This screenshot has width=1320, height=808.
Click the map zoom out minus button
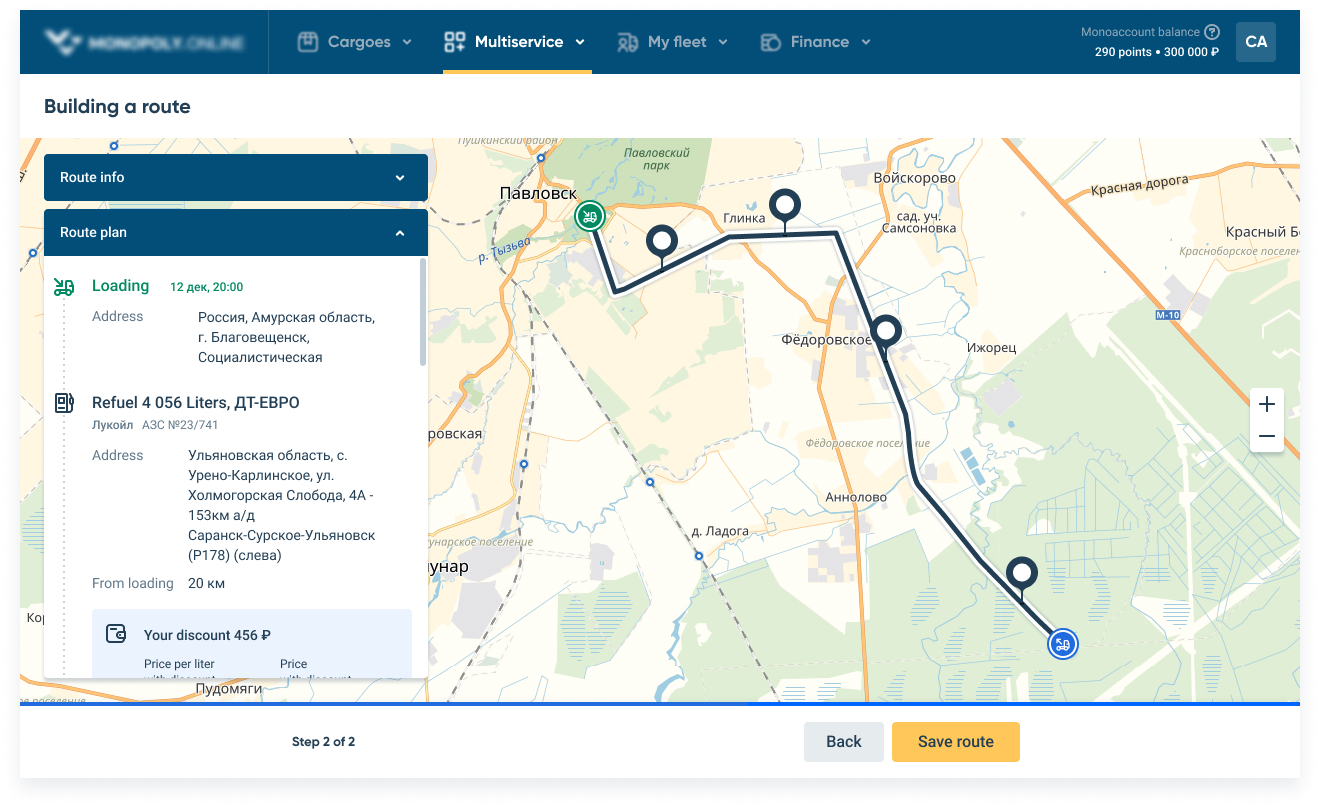point(1267,436)
